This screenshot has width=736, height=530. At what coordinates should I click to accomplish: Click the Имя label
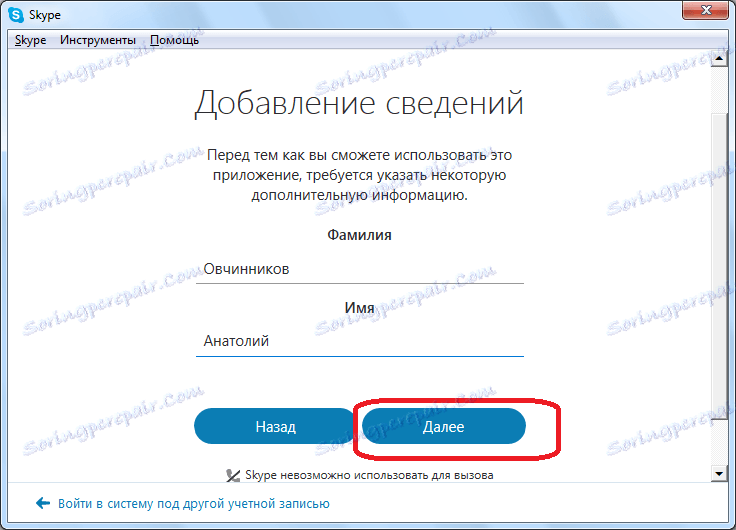tap(359, 308)
